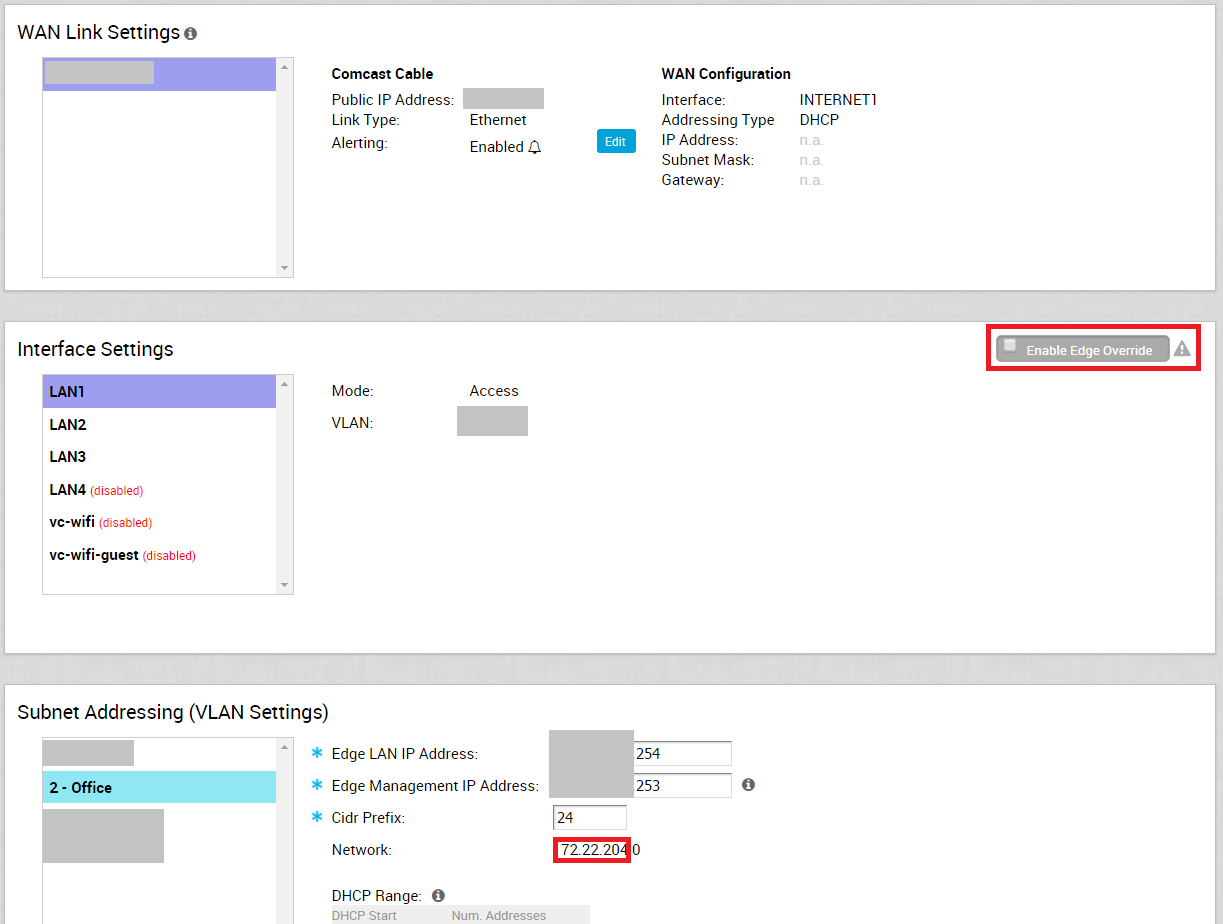This screenshot has height=924, width=1223.
Task: Select LAN2 in the interface list
Action: pyautogui.click(x=159, y=424)
